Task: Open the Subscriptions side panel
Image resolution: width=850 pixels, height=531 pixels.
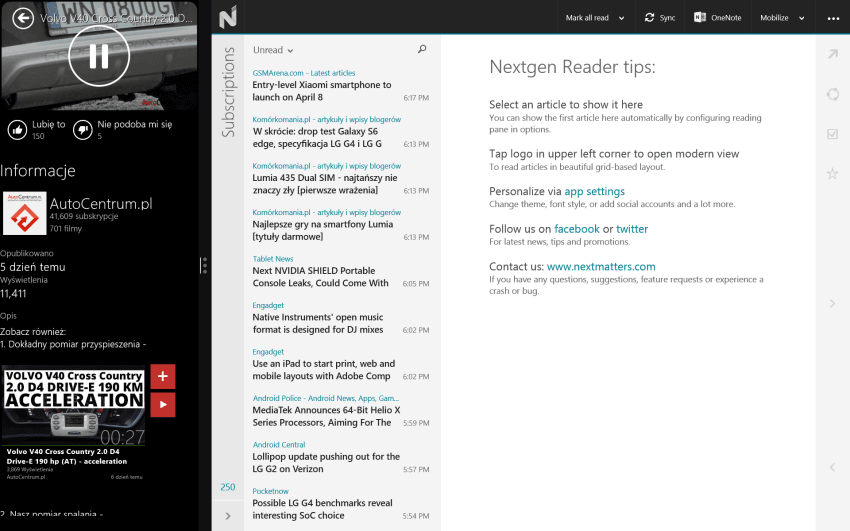Action: point(228,92)
